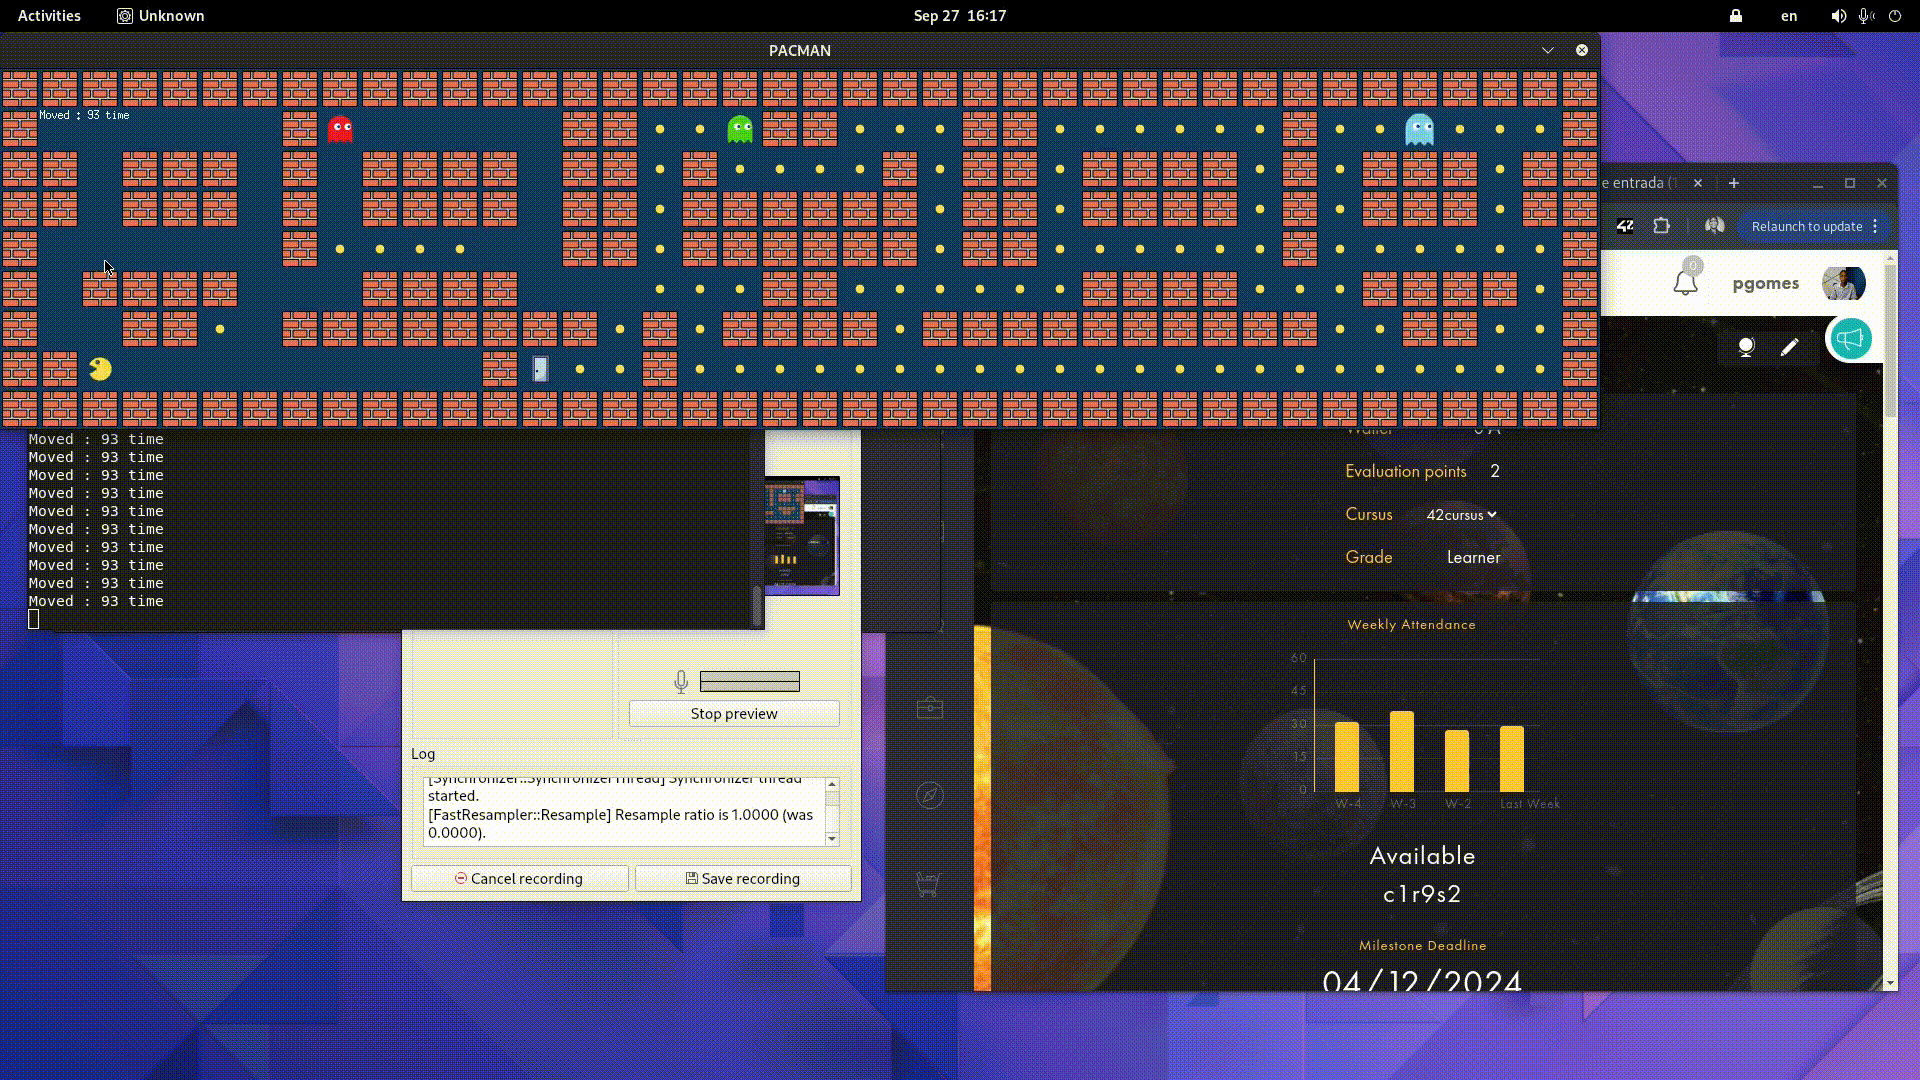Open the Activities overview
This screenshot has width=1920, height=1080.
49,16
